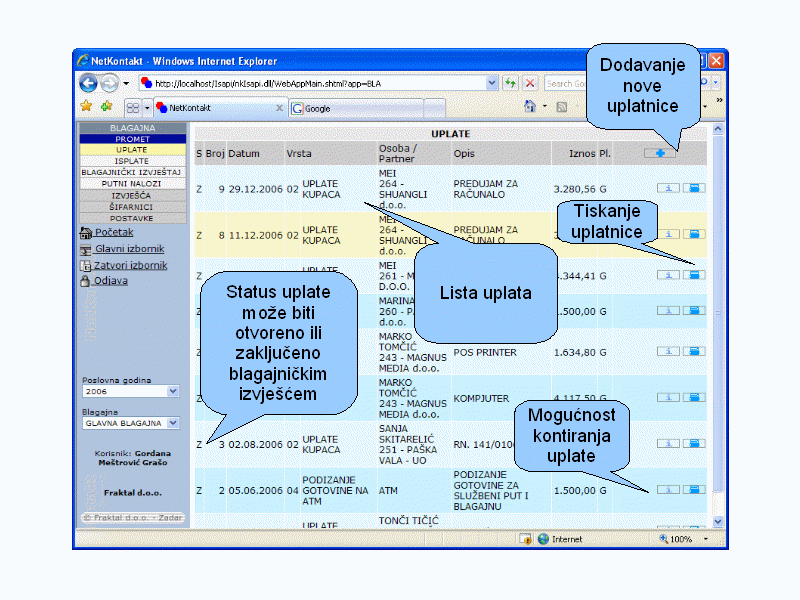Expand the tab list dropdown arrow
Image resolution: width=800 pixels, height=600 pixels.
point(147,108)
